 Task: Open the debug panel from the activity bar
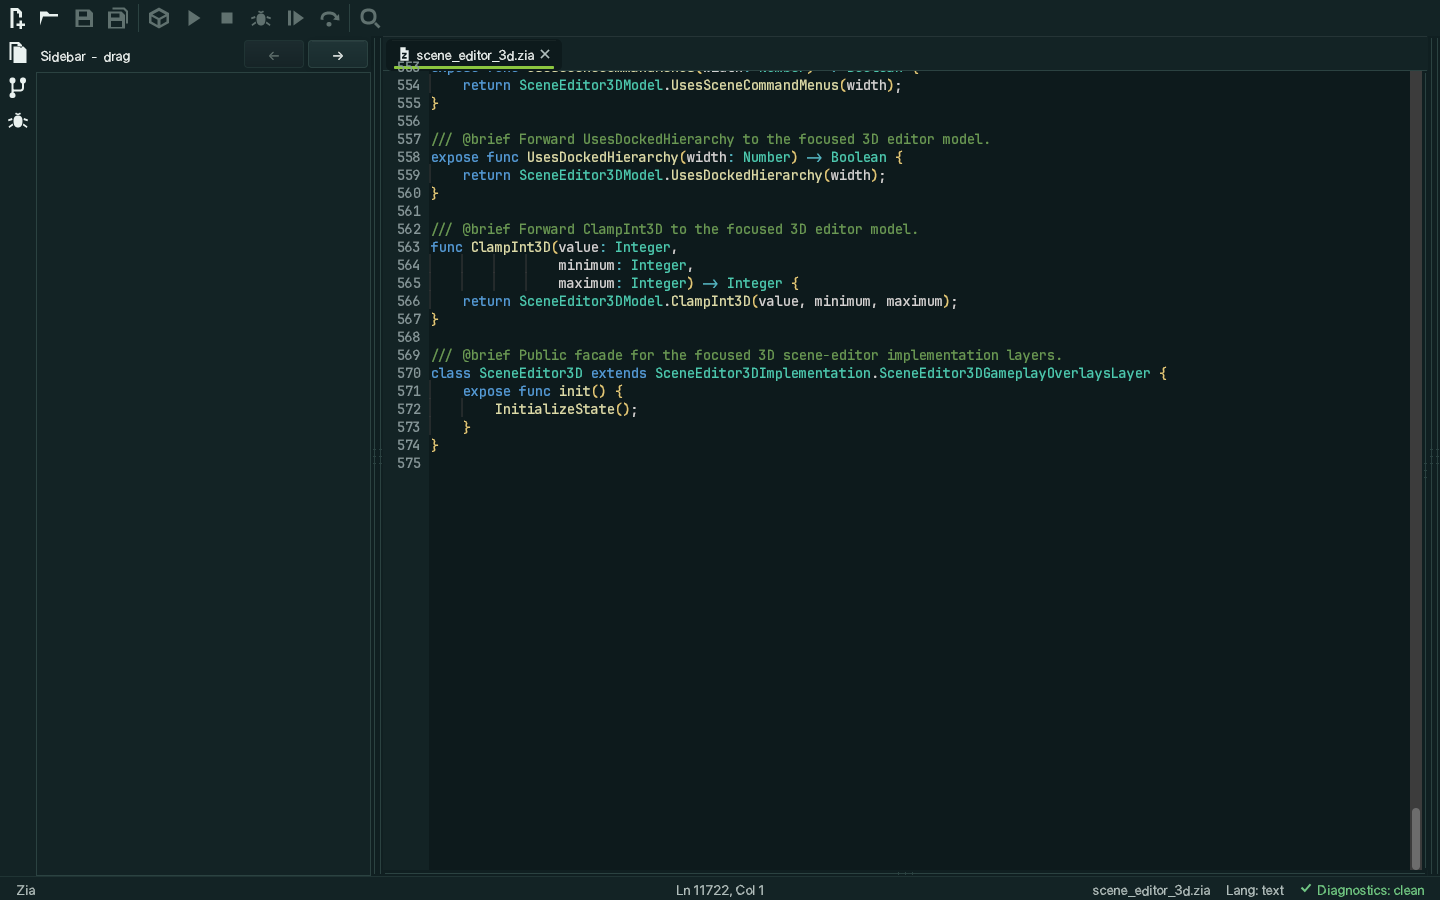click(17, 121)
